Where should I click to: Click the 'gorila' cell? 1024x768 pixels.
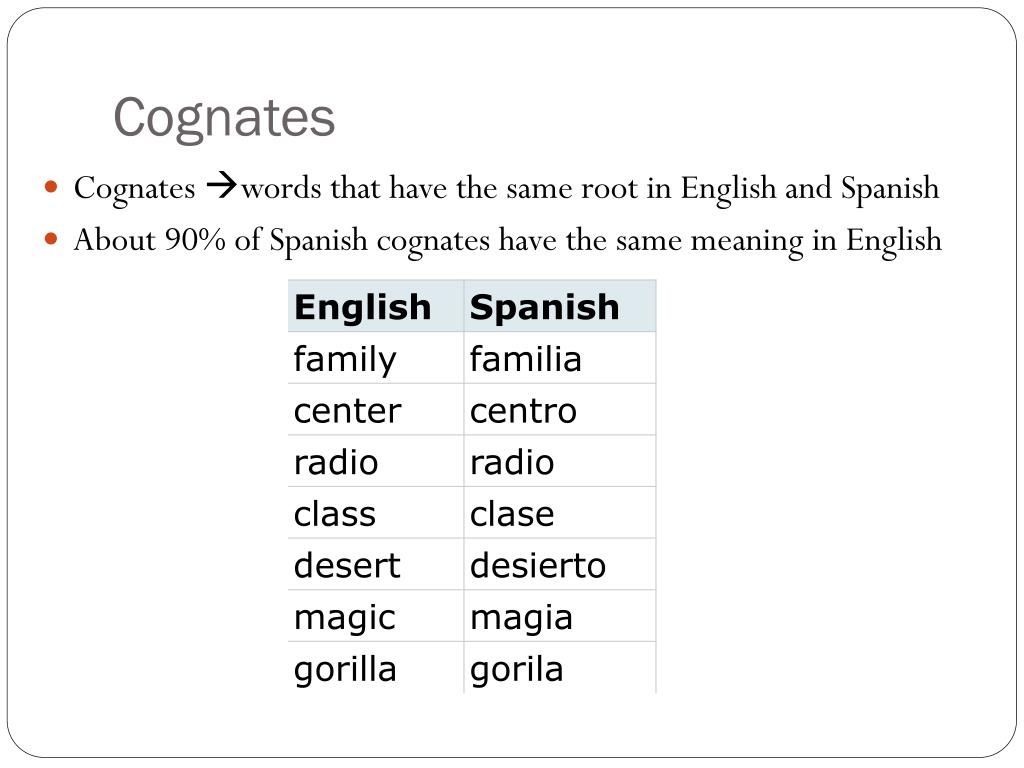560,667
